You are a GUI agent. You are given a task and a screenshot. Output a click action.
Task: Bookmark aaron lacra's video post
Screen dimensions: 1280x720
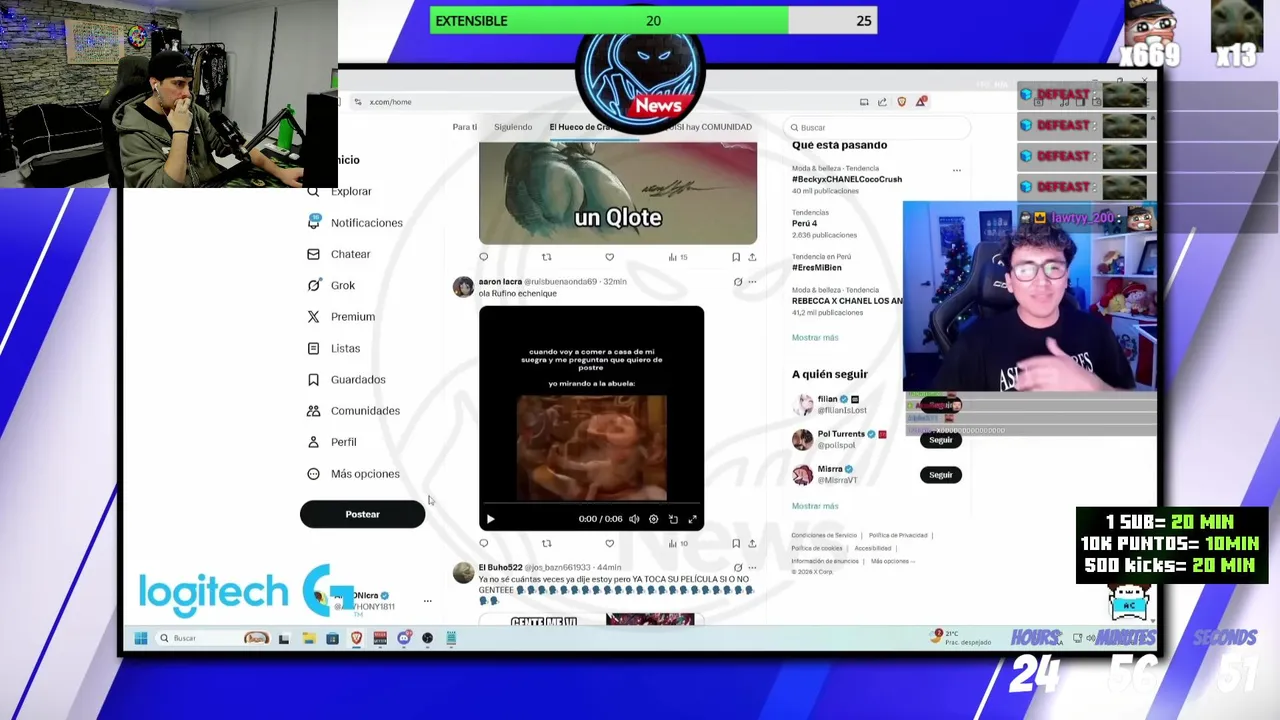tap(736, 543)
